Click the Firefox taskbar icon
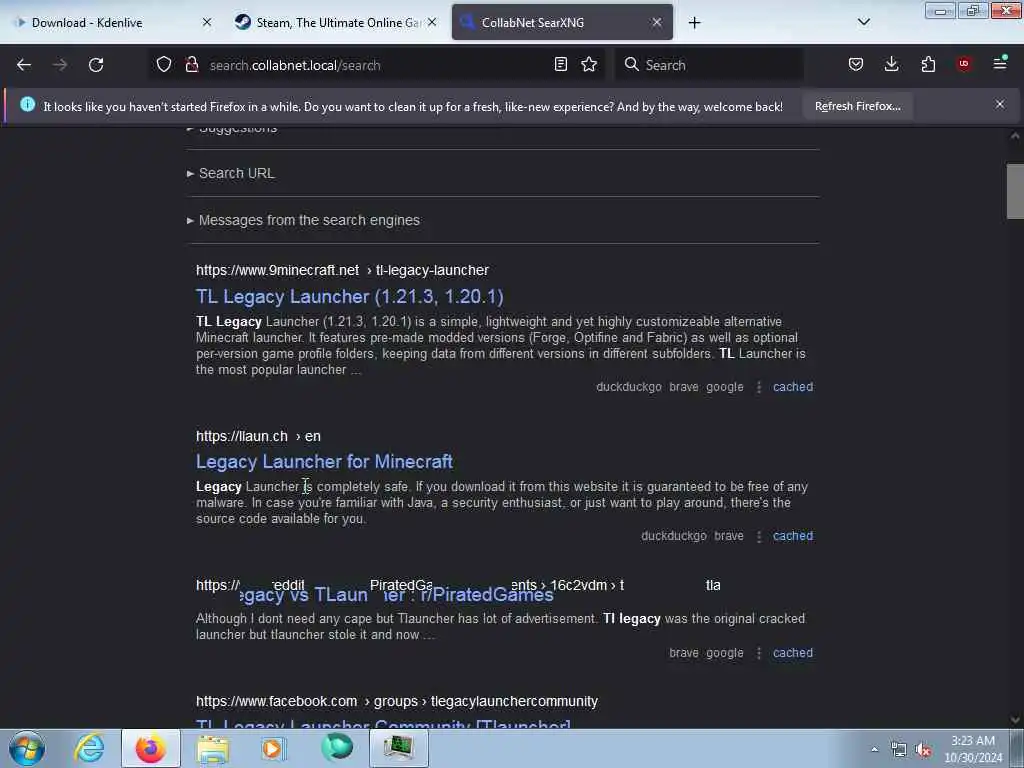Screen dimensions: 1024x768 [x=151, y=748]
